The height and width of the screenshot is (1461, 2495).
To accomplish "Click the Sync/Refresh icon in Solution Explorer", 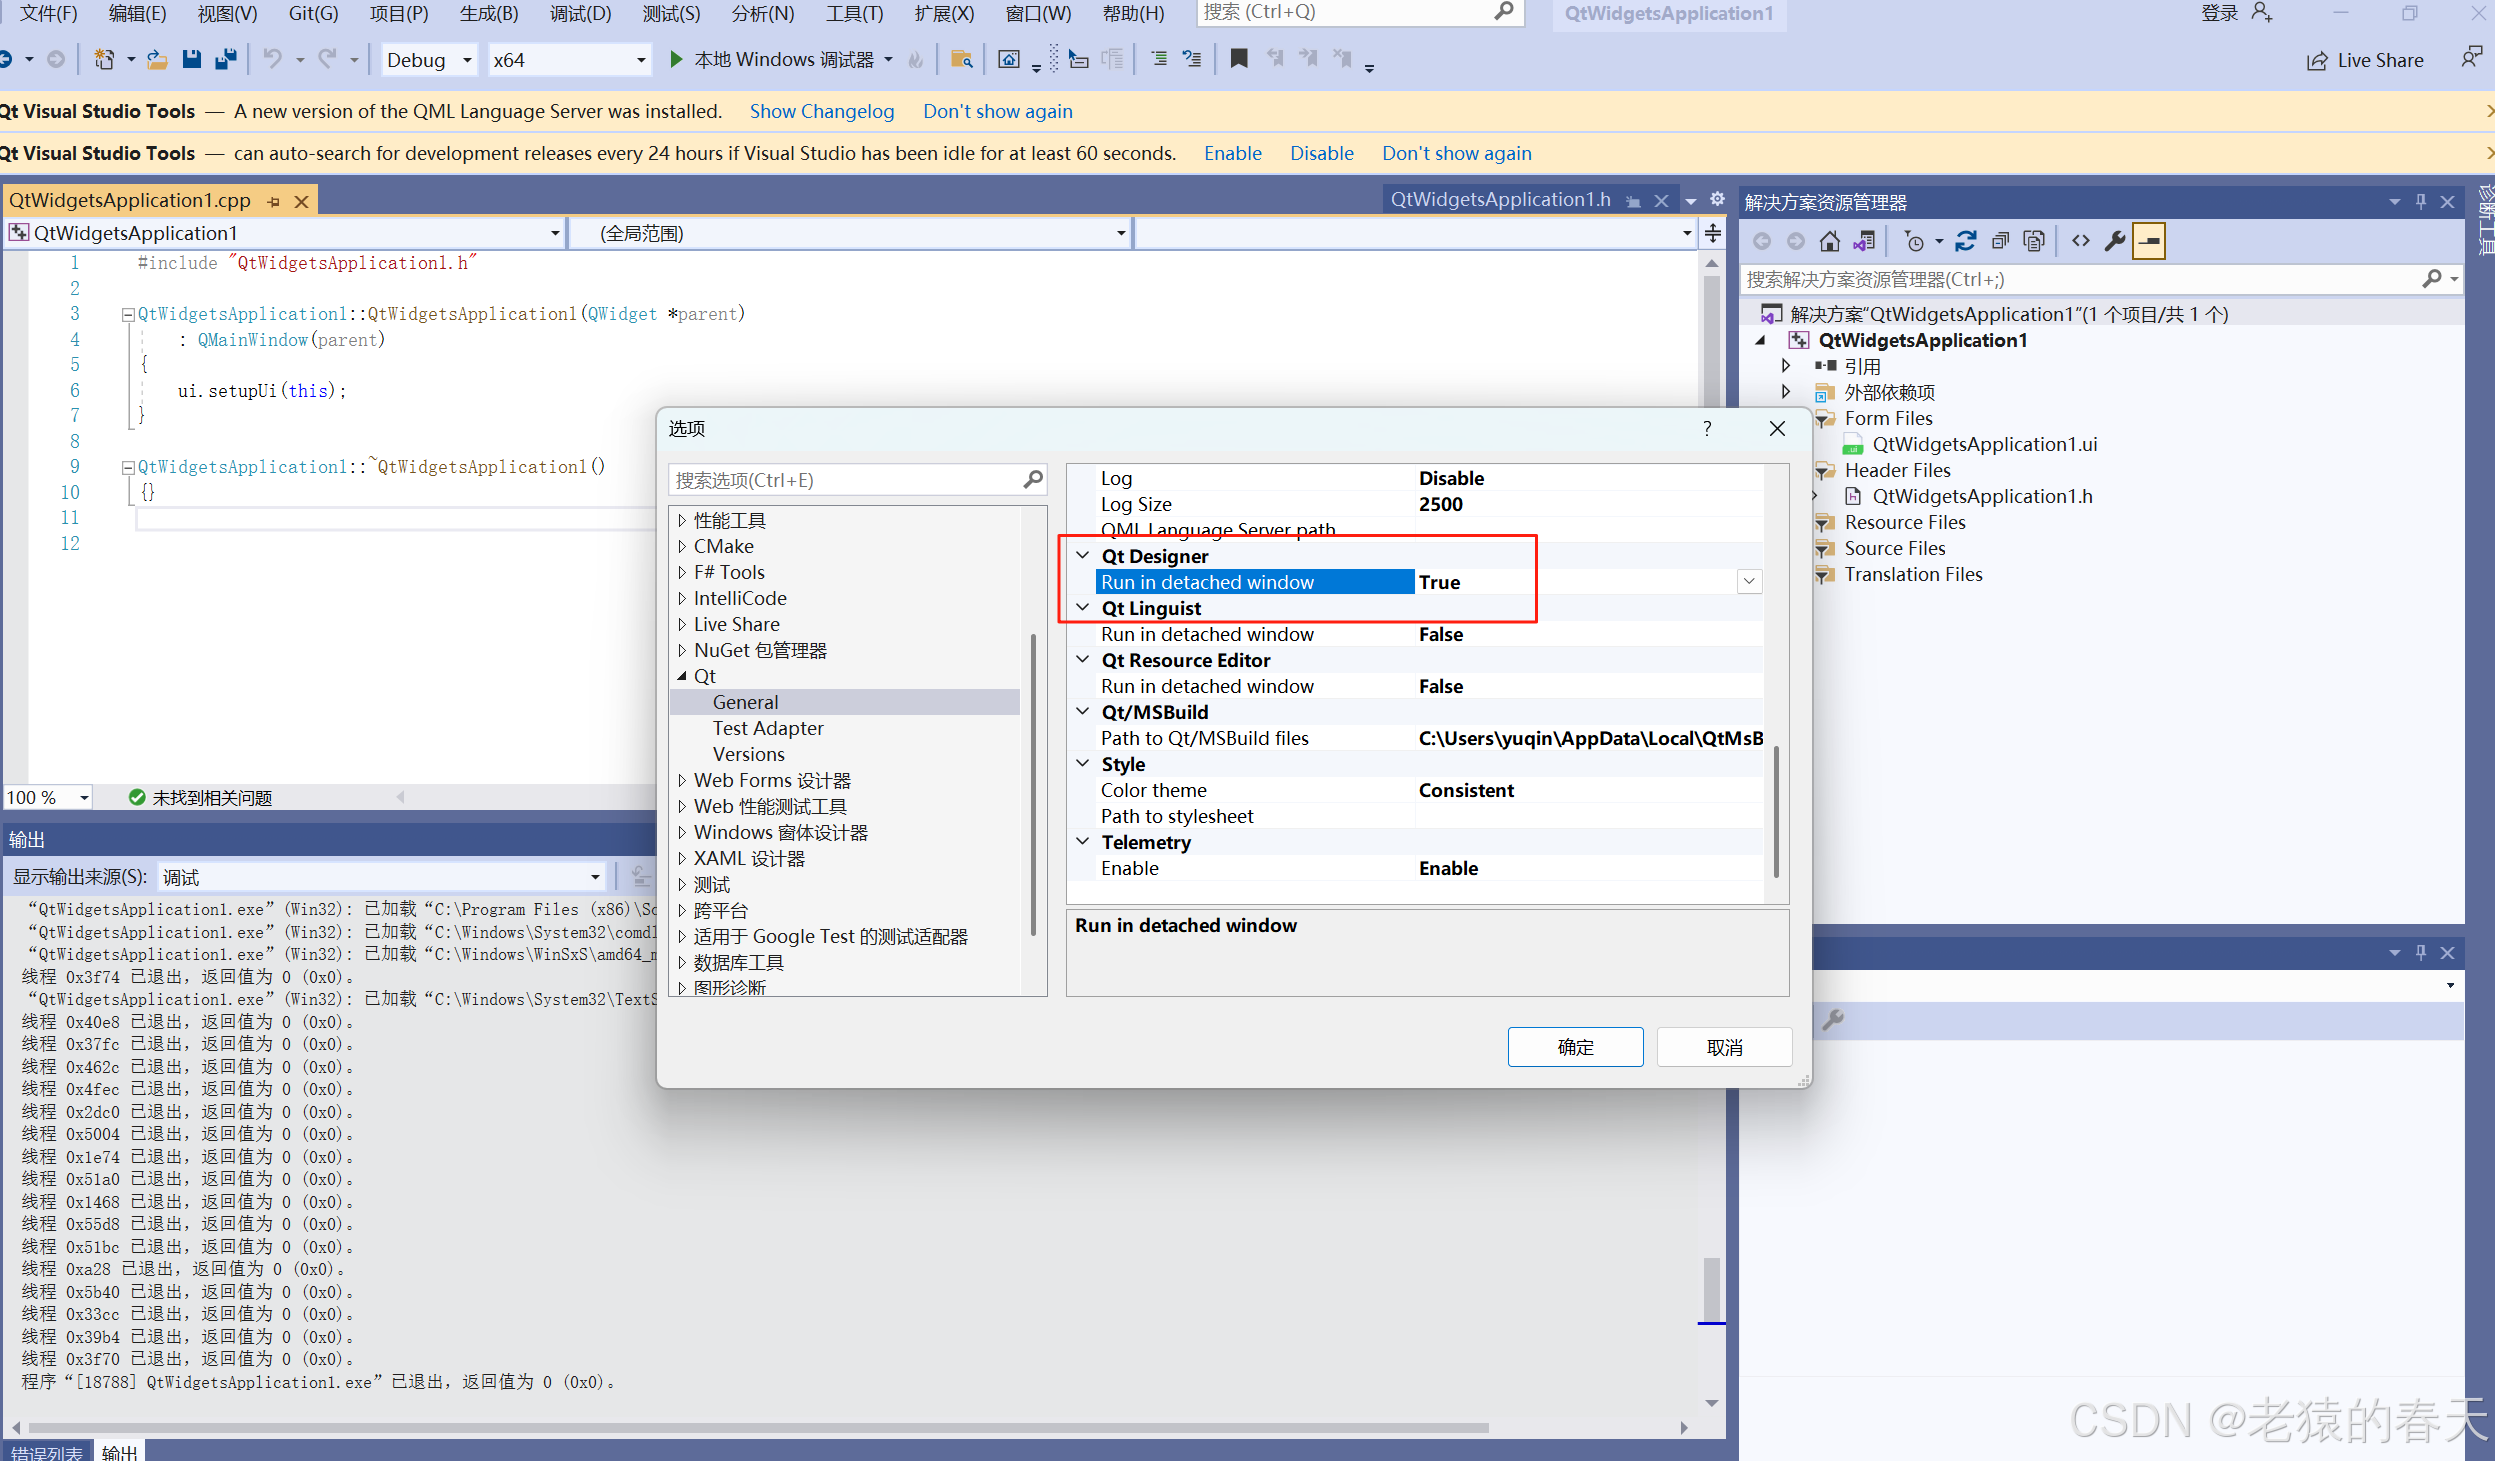I will click(x=1966, y=241).
